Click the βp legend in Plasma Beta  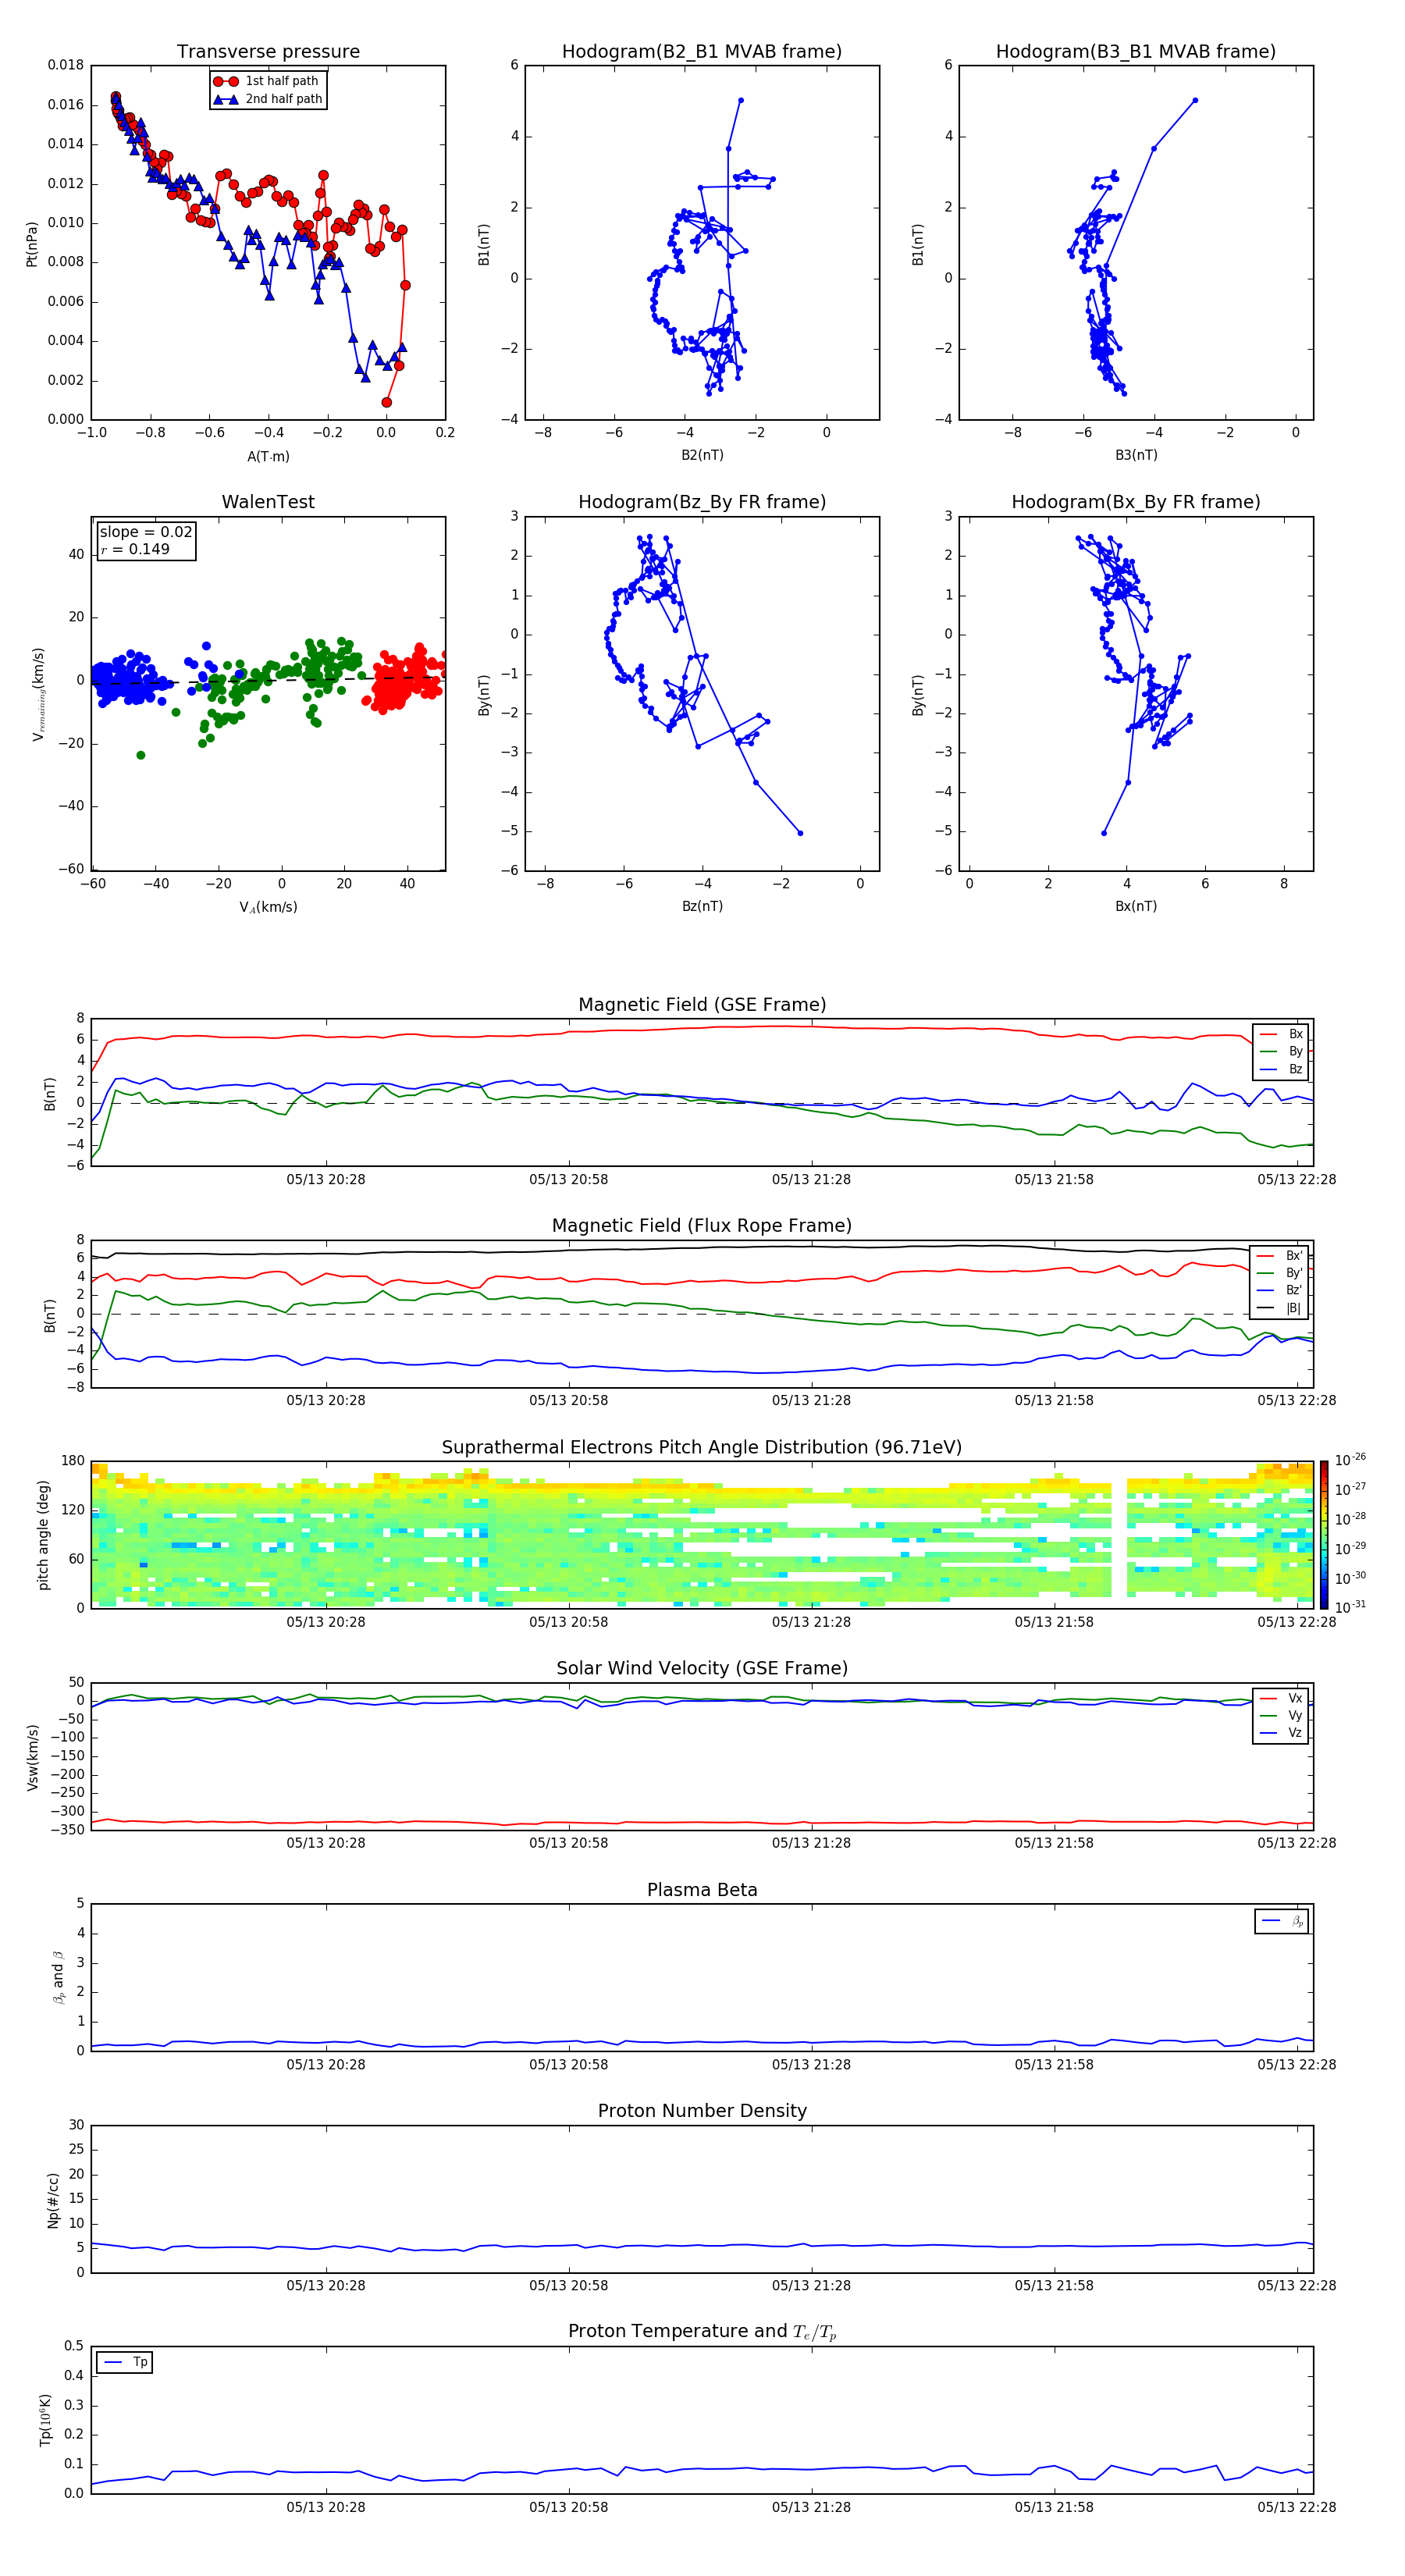click(x=1282, y=1921)
